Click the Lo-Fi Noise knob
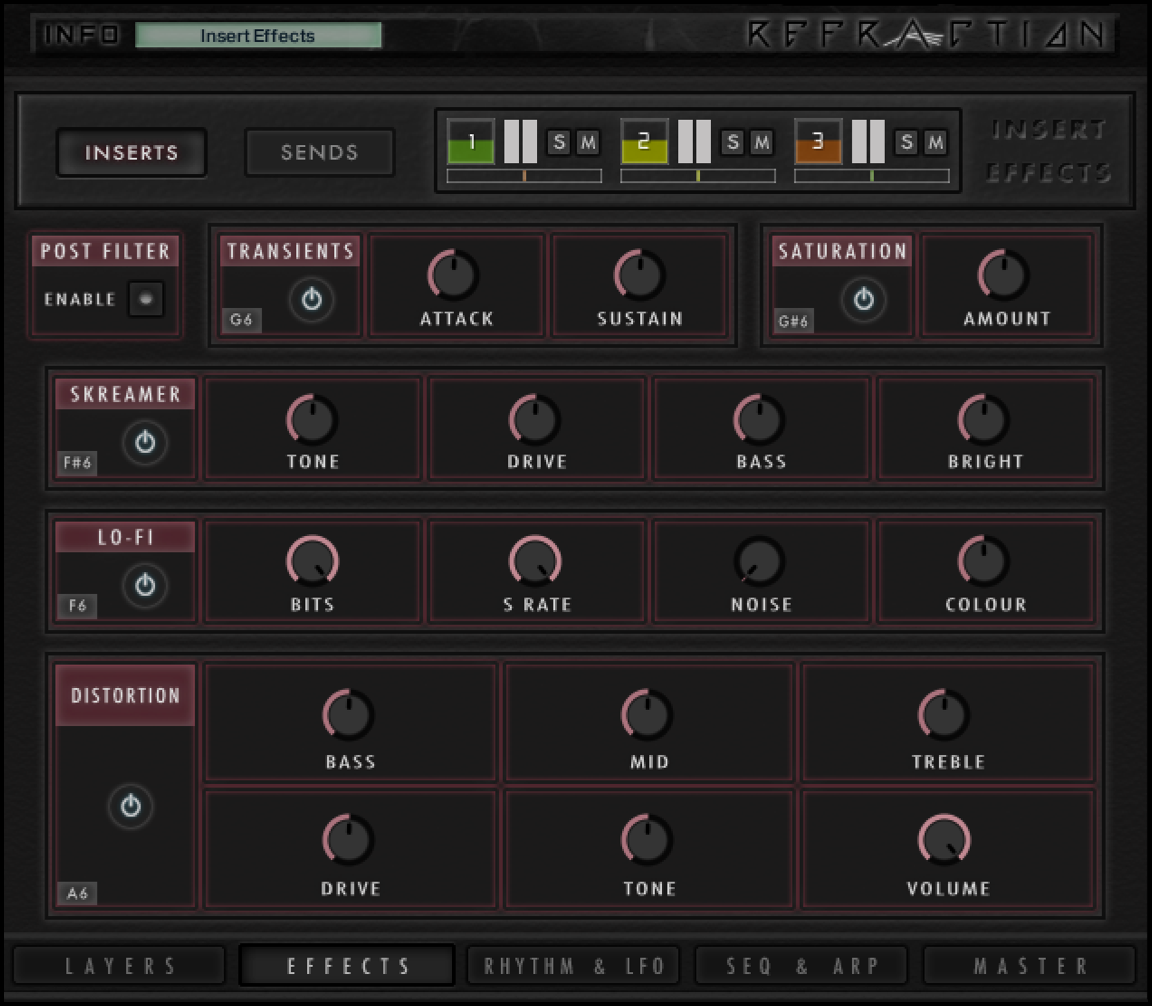This screenshot has height=1006, width=1152. point(760,561)
